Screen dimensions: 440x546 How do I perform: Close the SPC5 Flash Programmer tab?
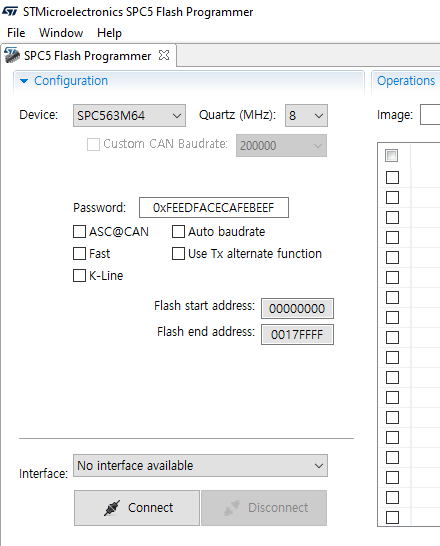point(164,55)
